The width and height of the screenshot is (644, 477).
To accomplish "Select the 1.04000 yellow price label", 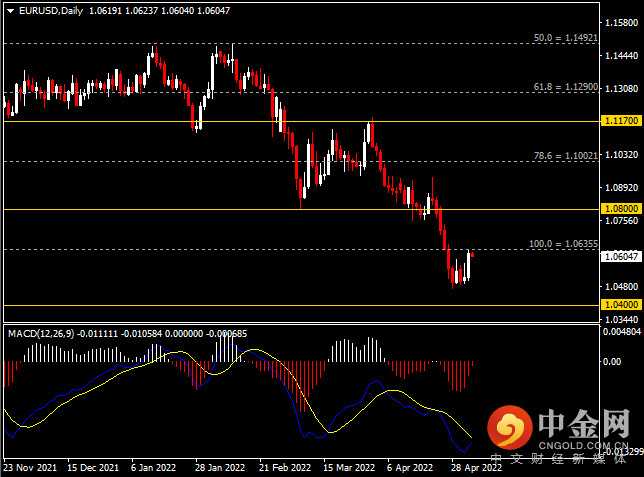I will click(621, 305).
